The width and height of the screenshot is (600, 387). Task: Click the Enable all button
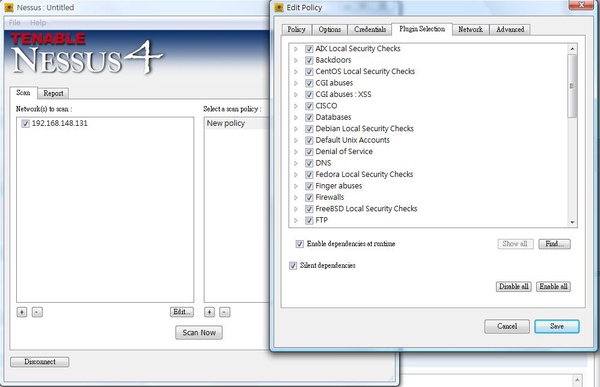coord(553,286)
